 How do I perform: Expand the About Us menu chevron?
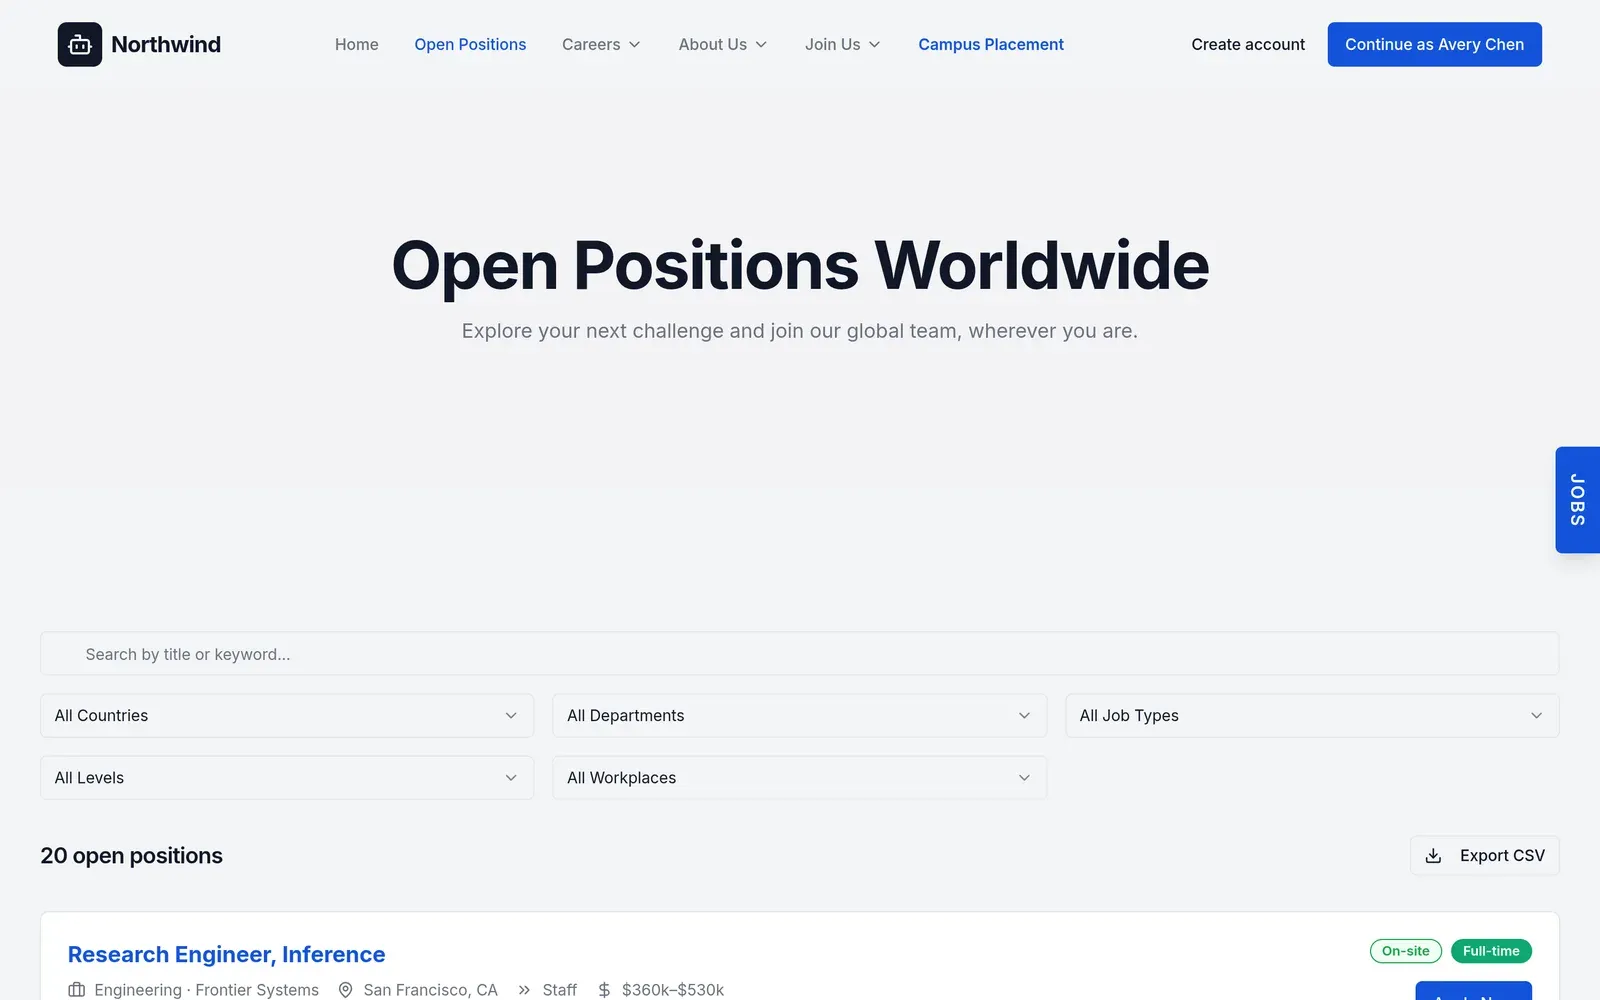pos(761,45)
